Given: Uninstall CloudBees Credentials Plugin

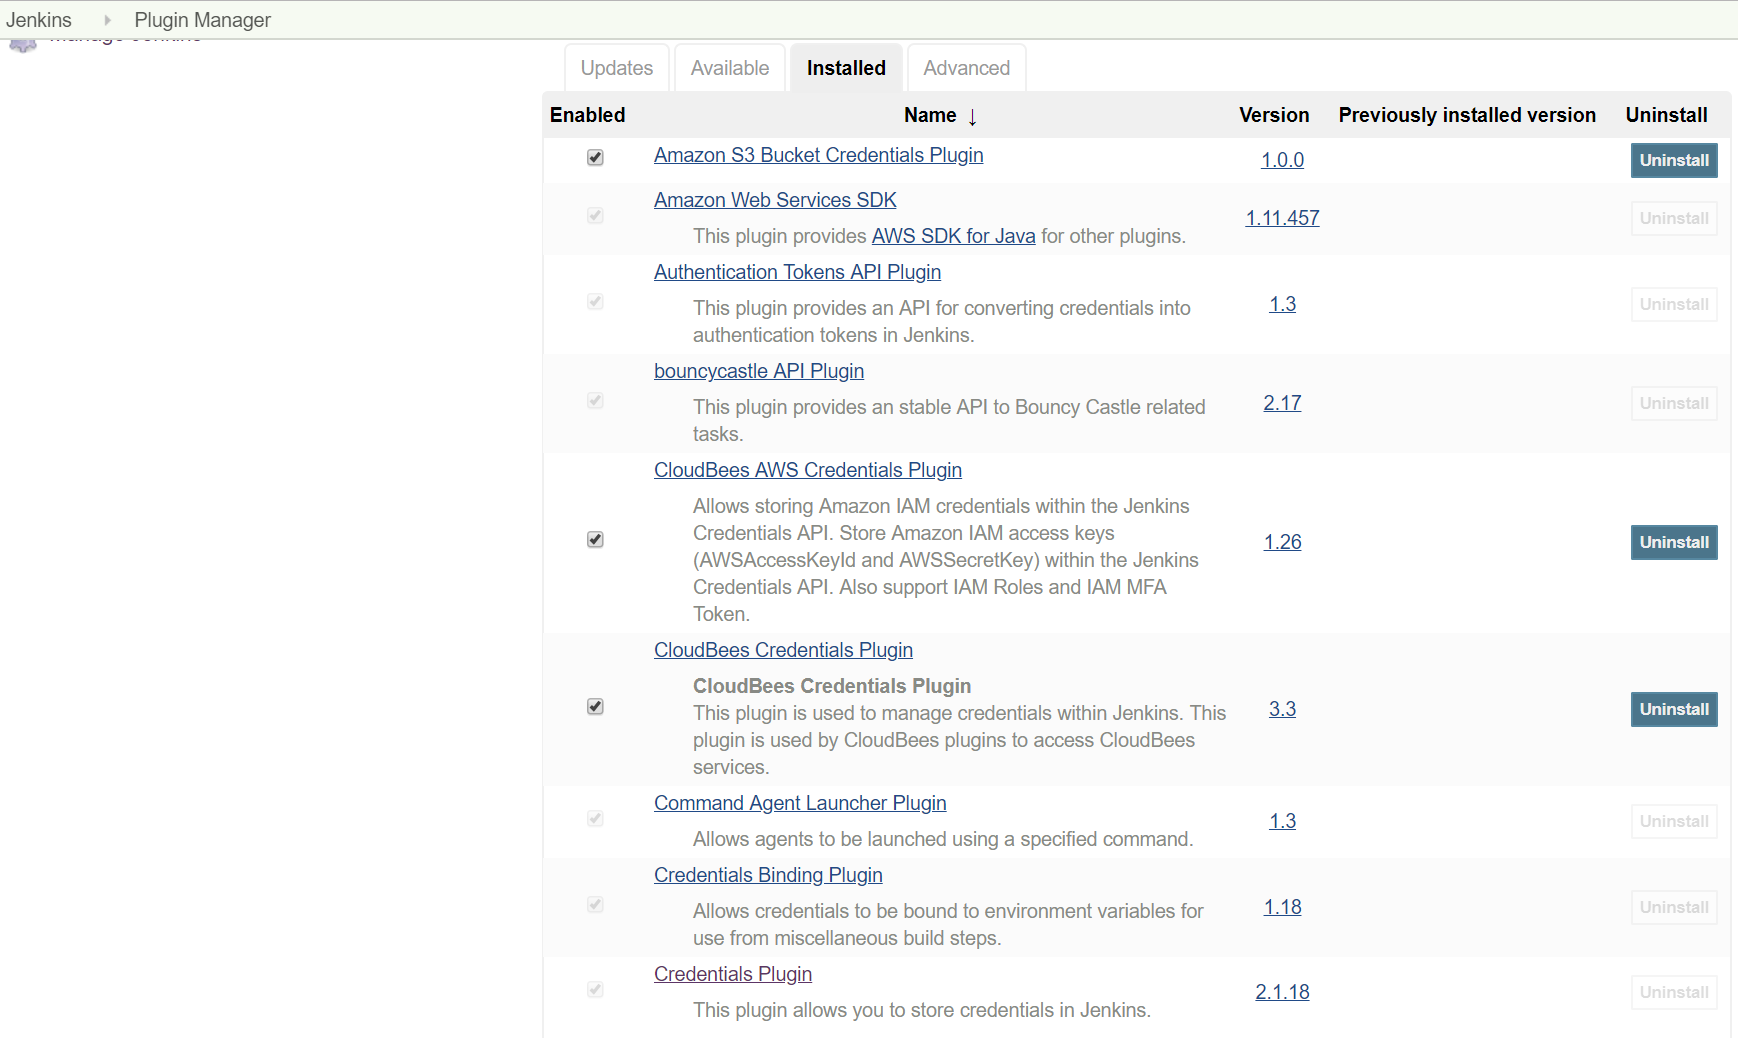Looking at the screenshot, I should [1674, 709].
